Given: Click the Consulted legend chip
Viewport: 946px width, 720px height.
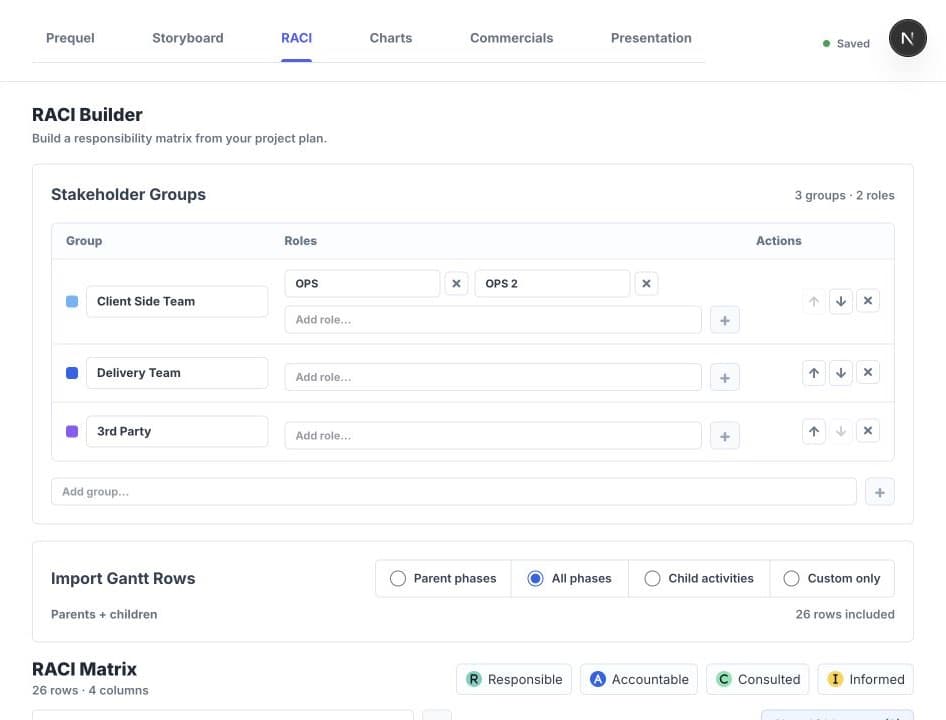Looking at the screenshot, I should click(x=758, y=680).
